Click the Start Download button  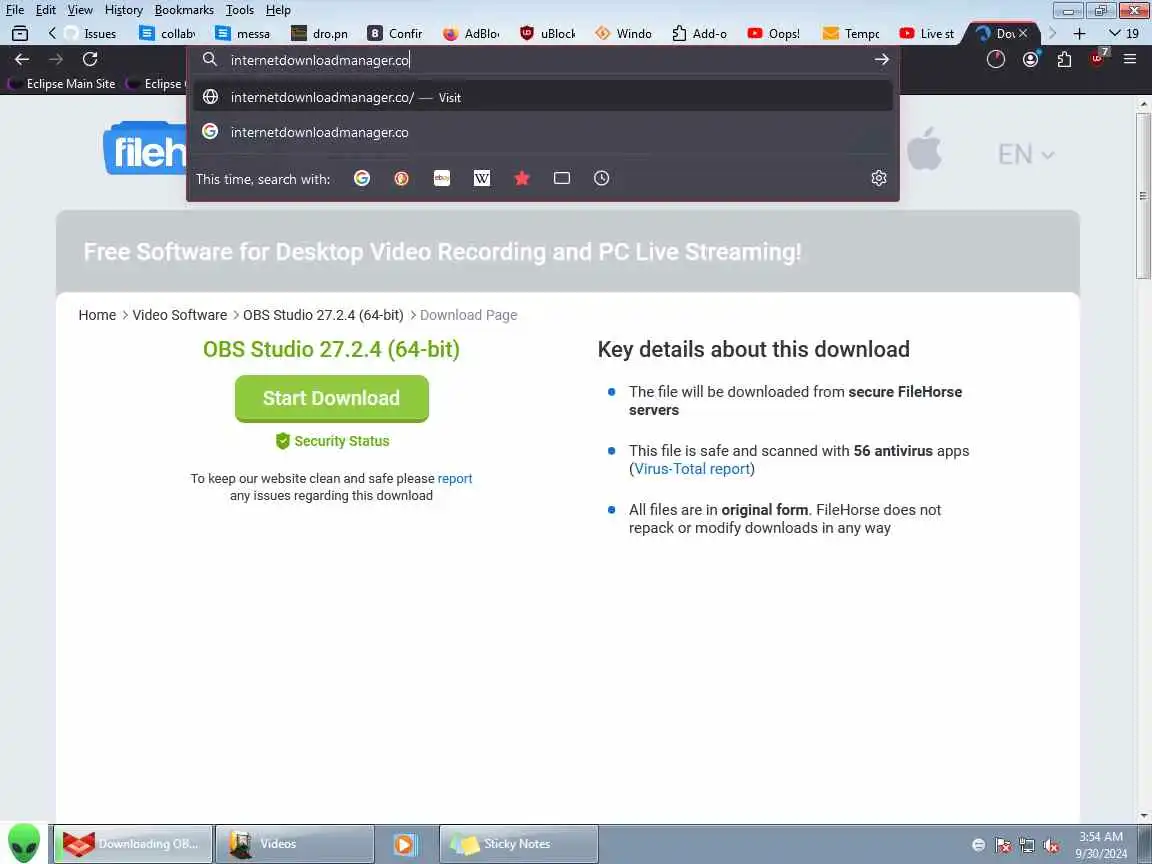click(331, 398)
